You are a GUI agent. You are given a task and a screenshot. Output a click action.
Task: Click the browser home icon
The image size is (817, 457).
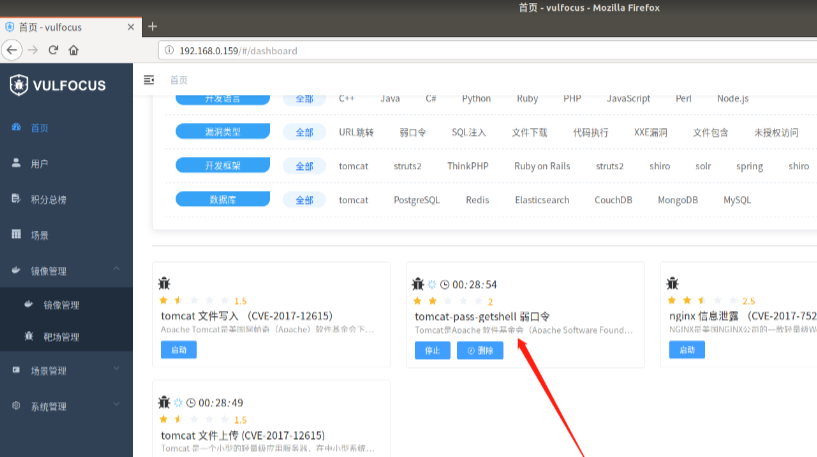[73, 50]
